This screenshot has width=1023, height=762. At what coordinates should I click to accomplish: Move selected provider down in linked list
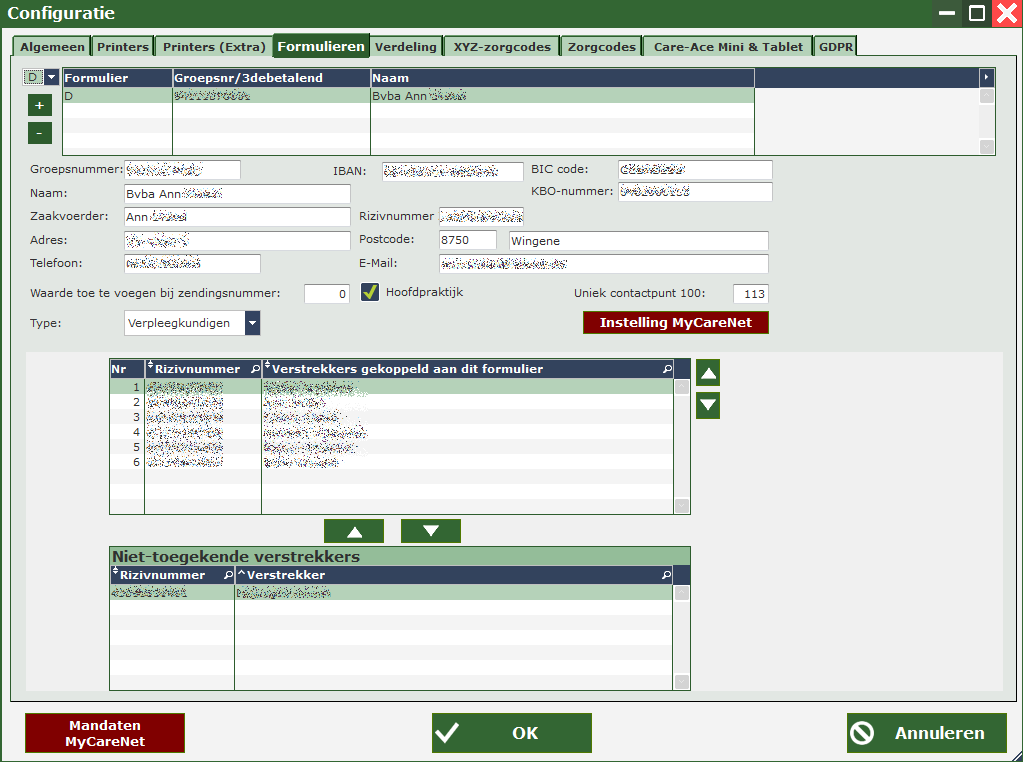[707, 405]
